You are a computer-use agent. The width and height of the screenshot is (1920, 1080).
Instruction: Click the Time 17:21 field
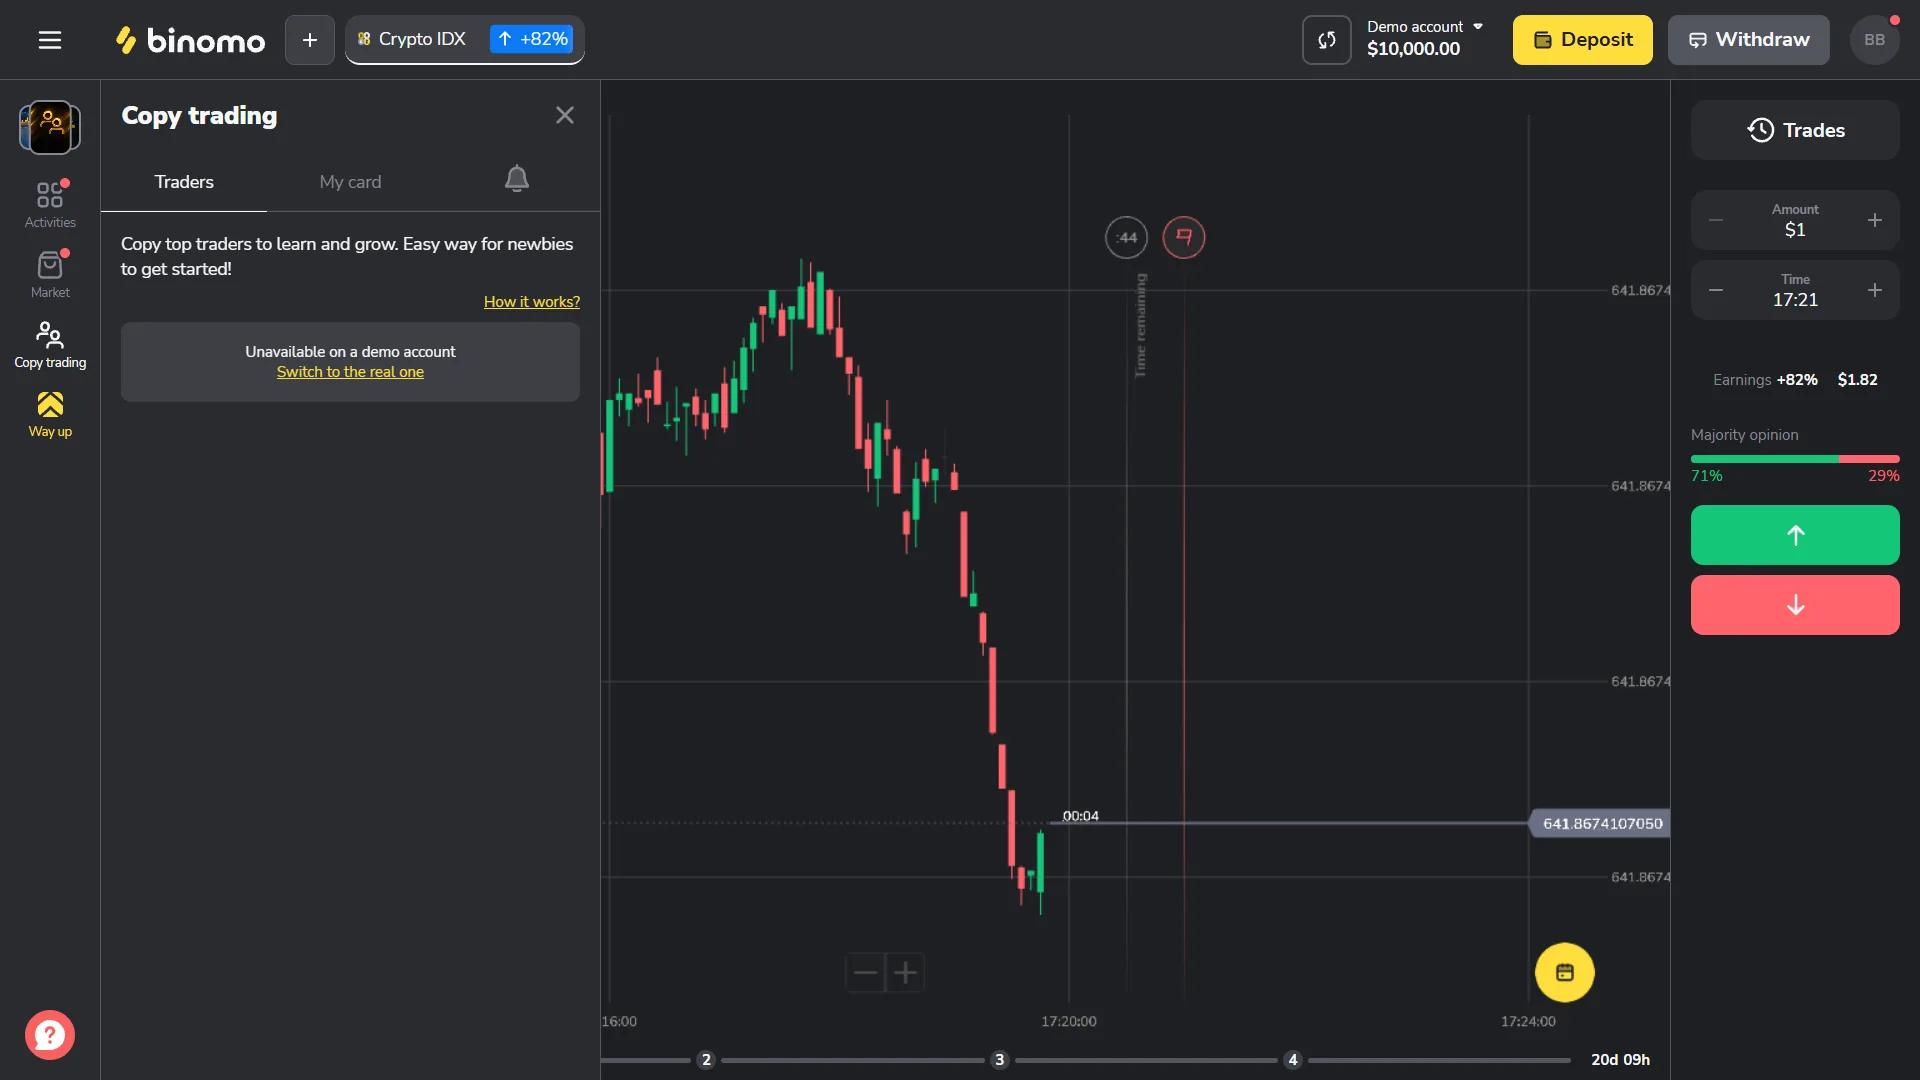(1795, 290)
